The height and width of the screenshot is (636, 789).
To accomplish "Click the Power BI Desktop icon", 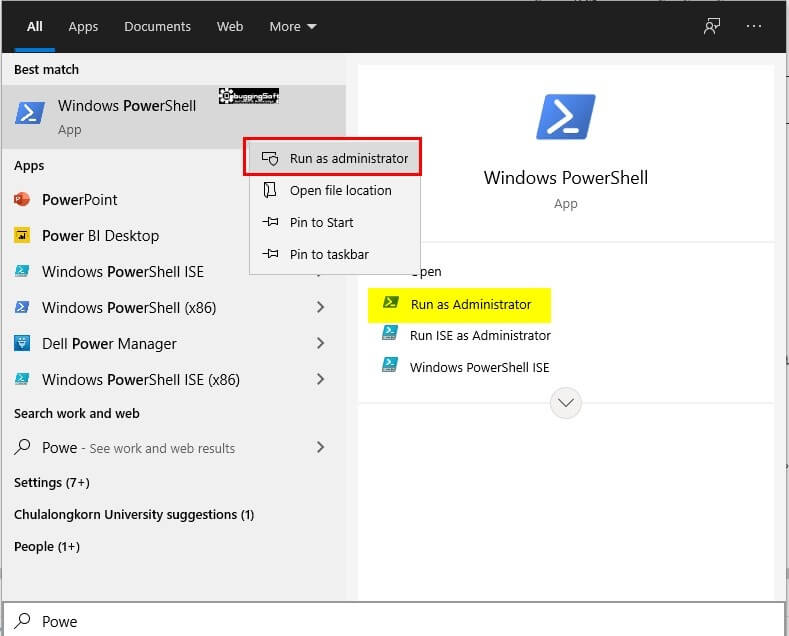I will [22, 235].
